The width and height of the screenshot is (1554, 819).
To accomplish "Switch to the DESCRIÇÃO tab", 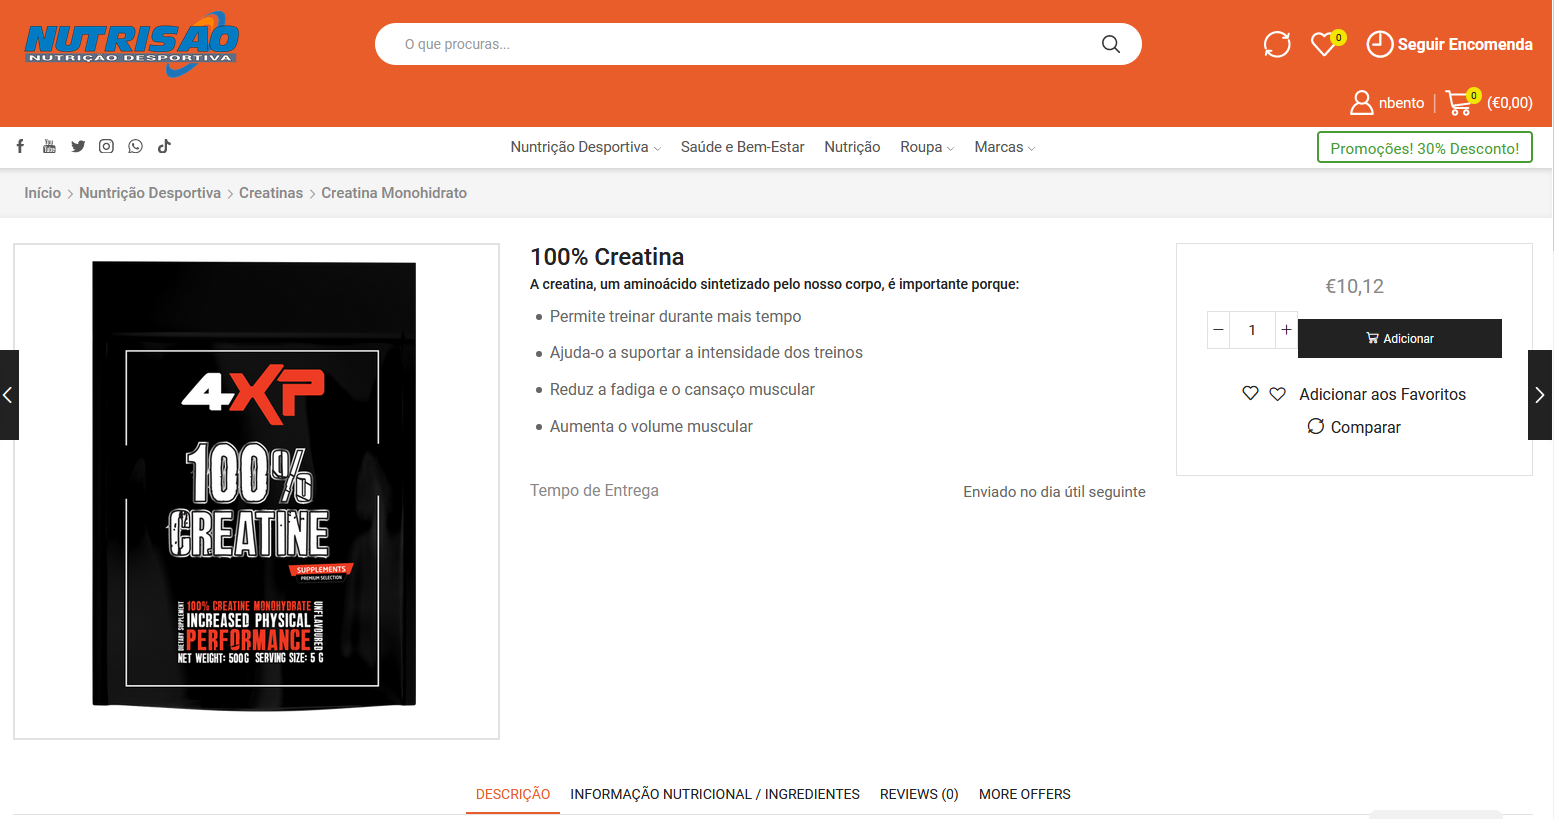I will [513, 794].
